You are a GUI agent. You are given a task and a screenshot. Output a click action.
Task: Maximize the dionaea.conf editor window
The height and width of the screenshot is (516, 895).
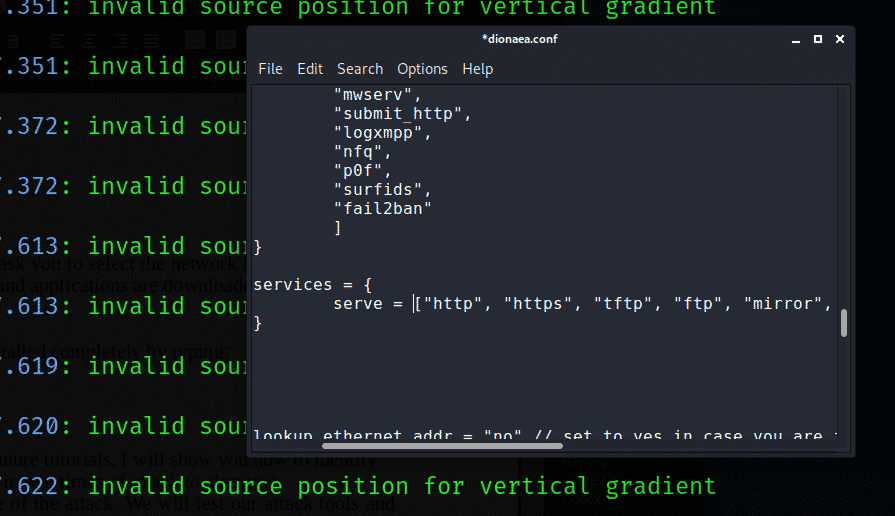817,39
